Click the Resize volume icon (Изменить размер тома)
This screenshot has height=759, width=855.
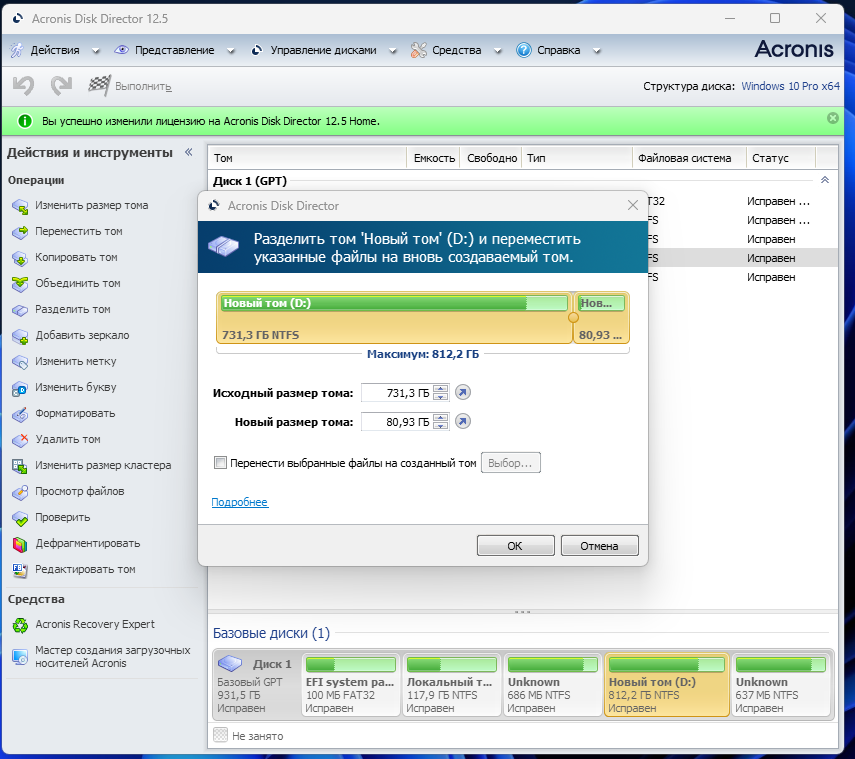pos(20,206)
